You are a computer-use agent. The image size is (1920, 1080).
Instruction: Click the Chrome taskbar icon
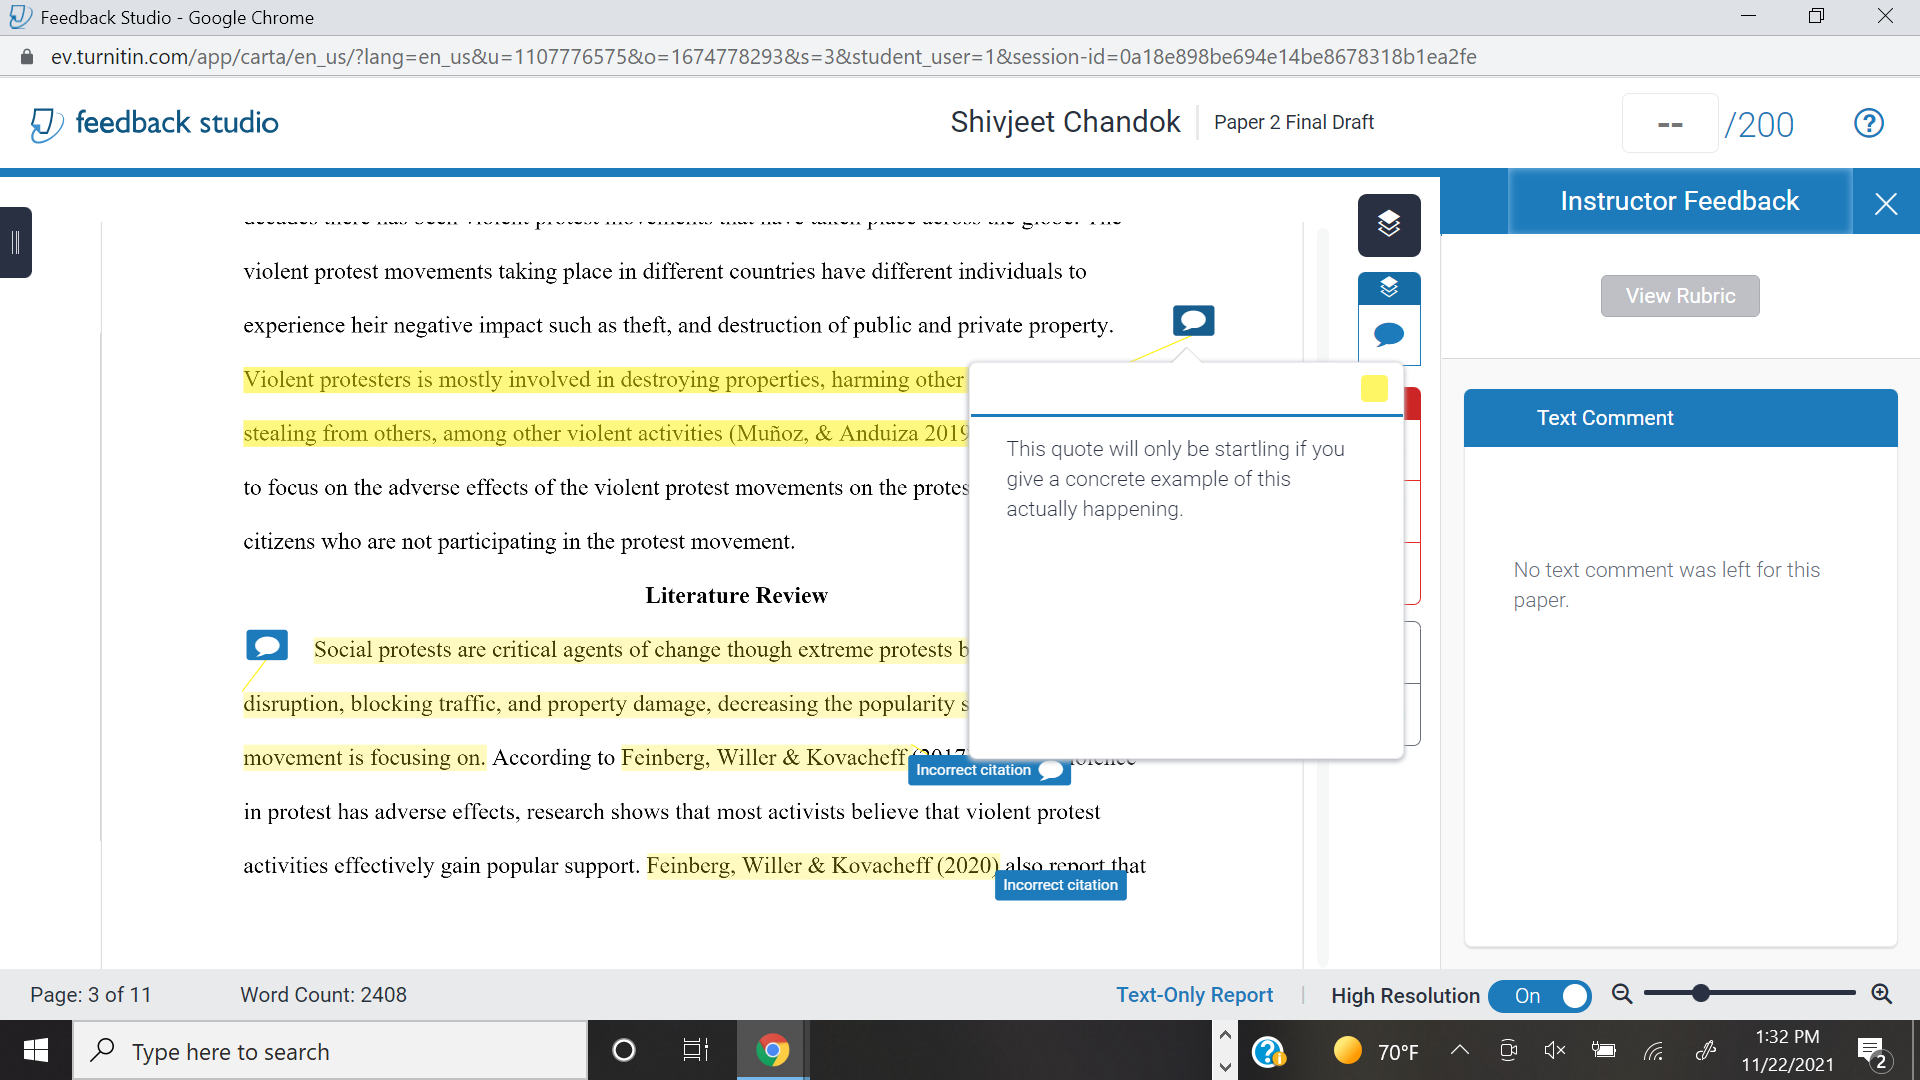pyautogui.click(x=772, y=1050)
